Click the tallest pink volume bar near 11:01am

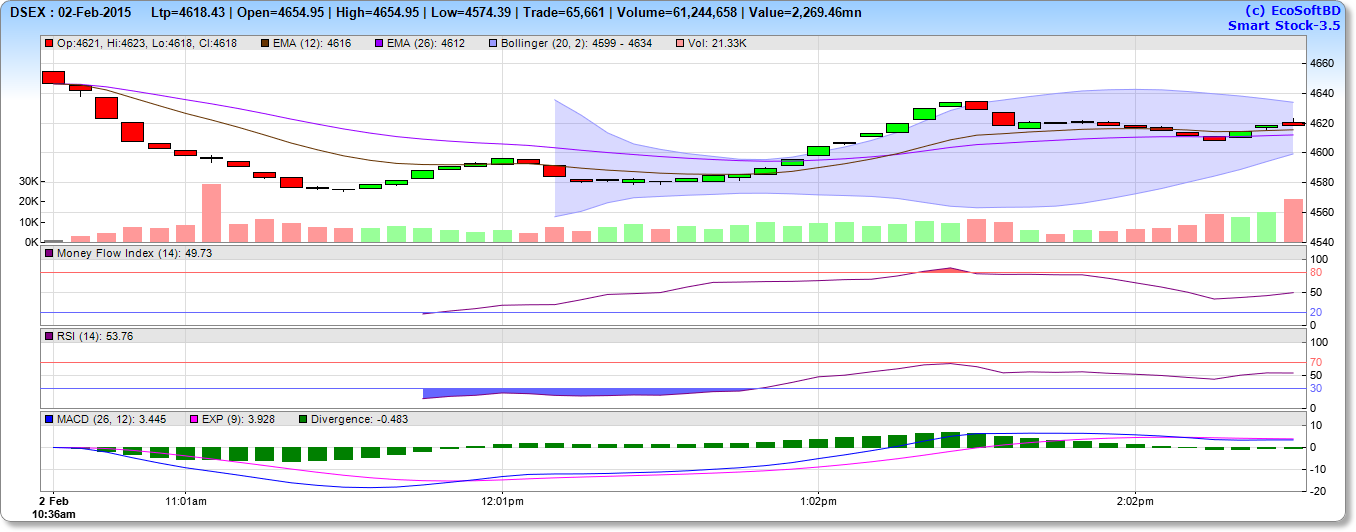coord(211,213)
